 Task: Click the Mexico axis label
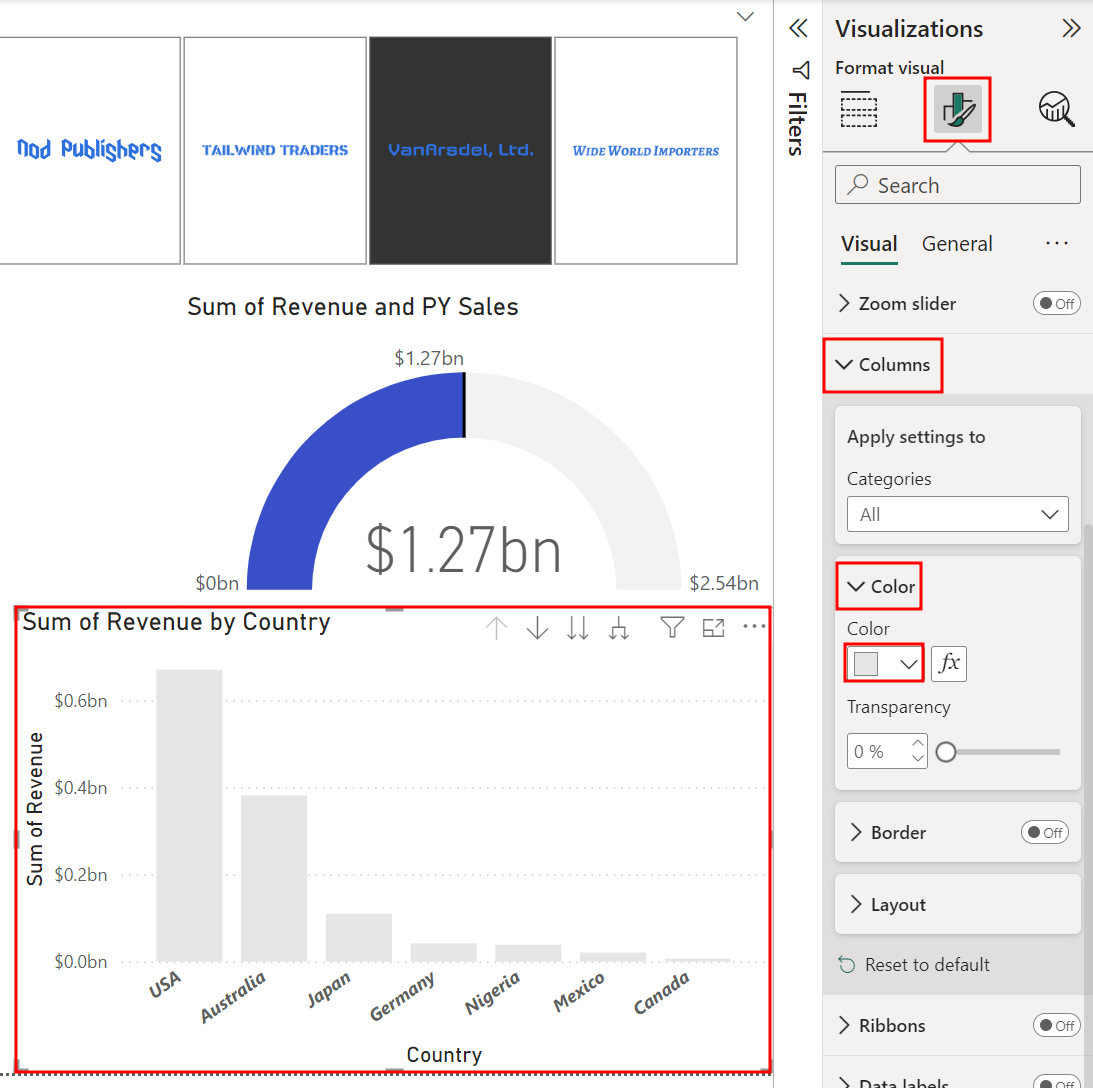pyautogui.click(x=579, y=992)
